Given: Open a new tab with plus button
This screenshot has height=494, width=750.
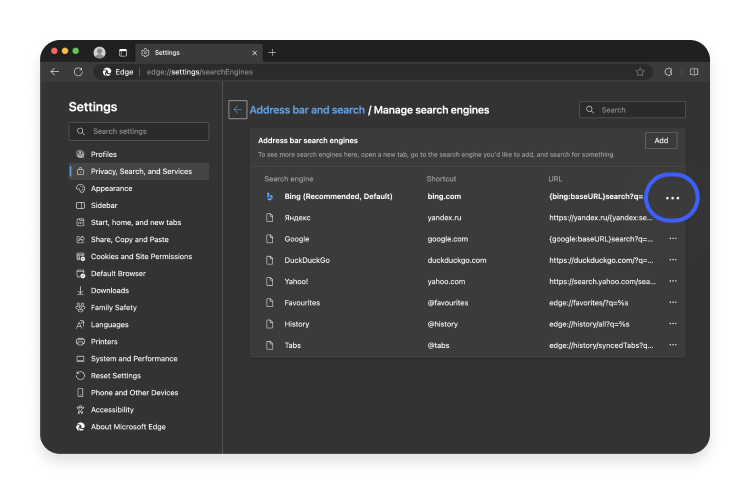Looking at the screenshot, I should click(x=272, y=53).
